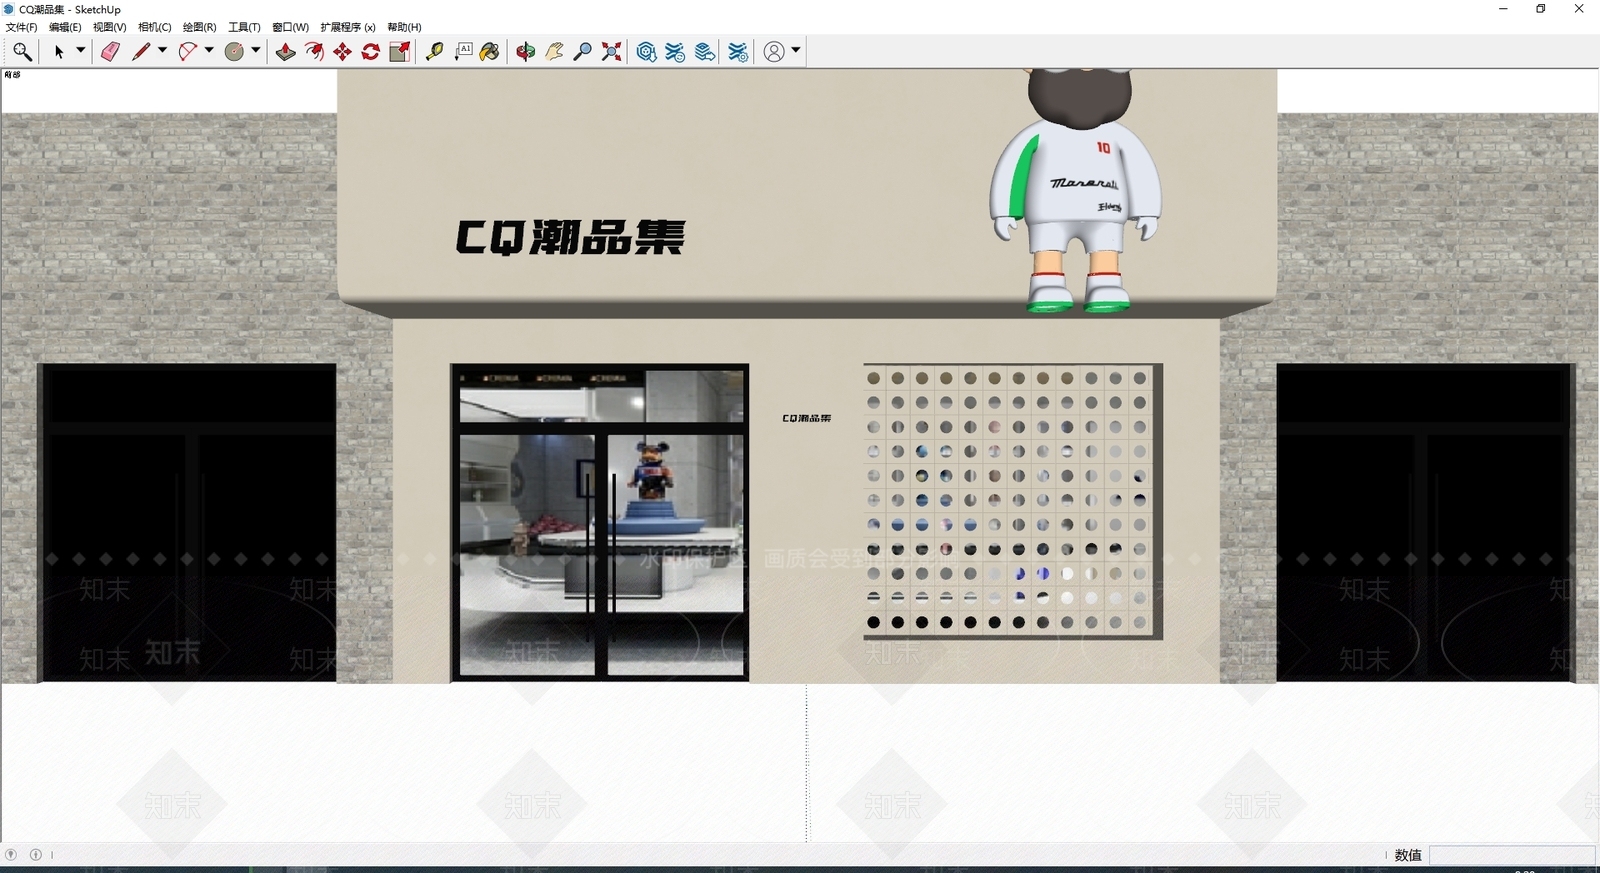Click the SketchUp application icon in title bar
Viewport: 1600px width, 873px height.
9,9
